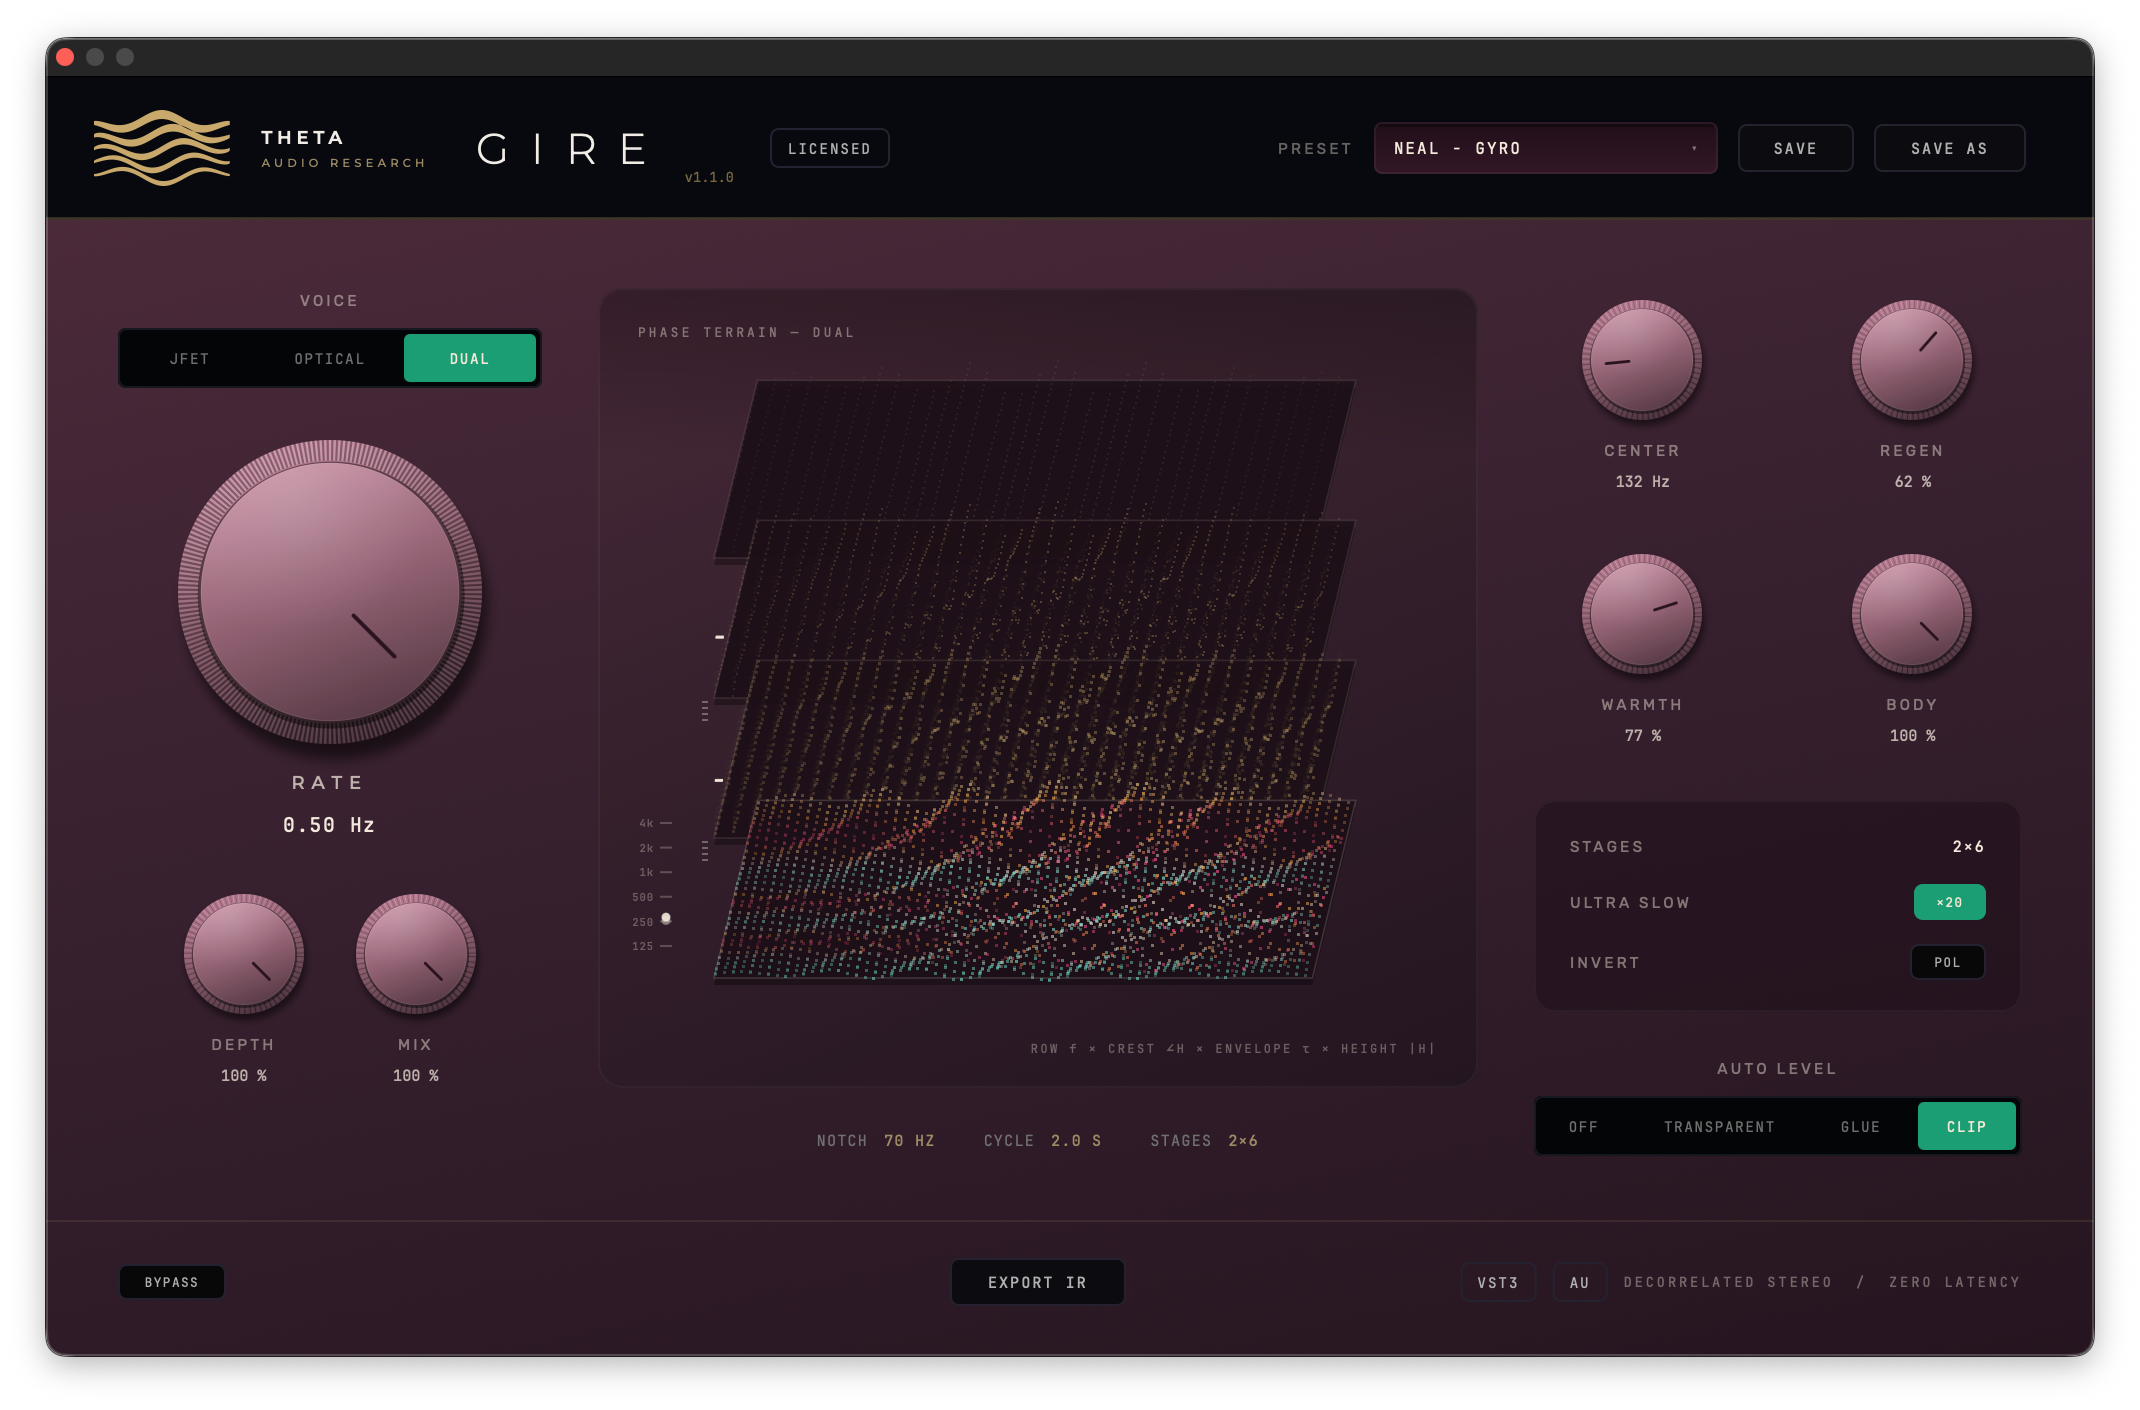Set Auto Level to TRANSPARENT
Screen dimensions: 2140x1410
[x=1720, y=1127]
